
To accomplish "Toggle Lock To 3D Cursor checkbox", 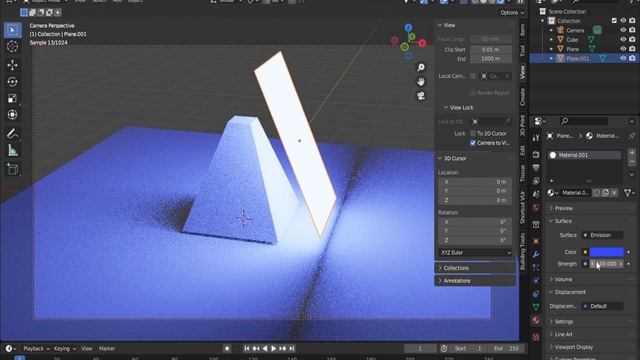I will tap(473, 133).
